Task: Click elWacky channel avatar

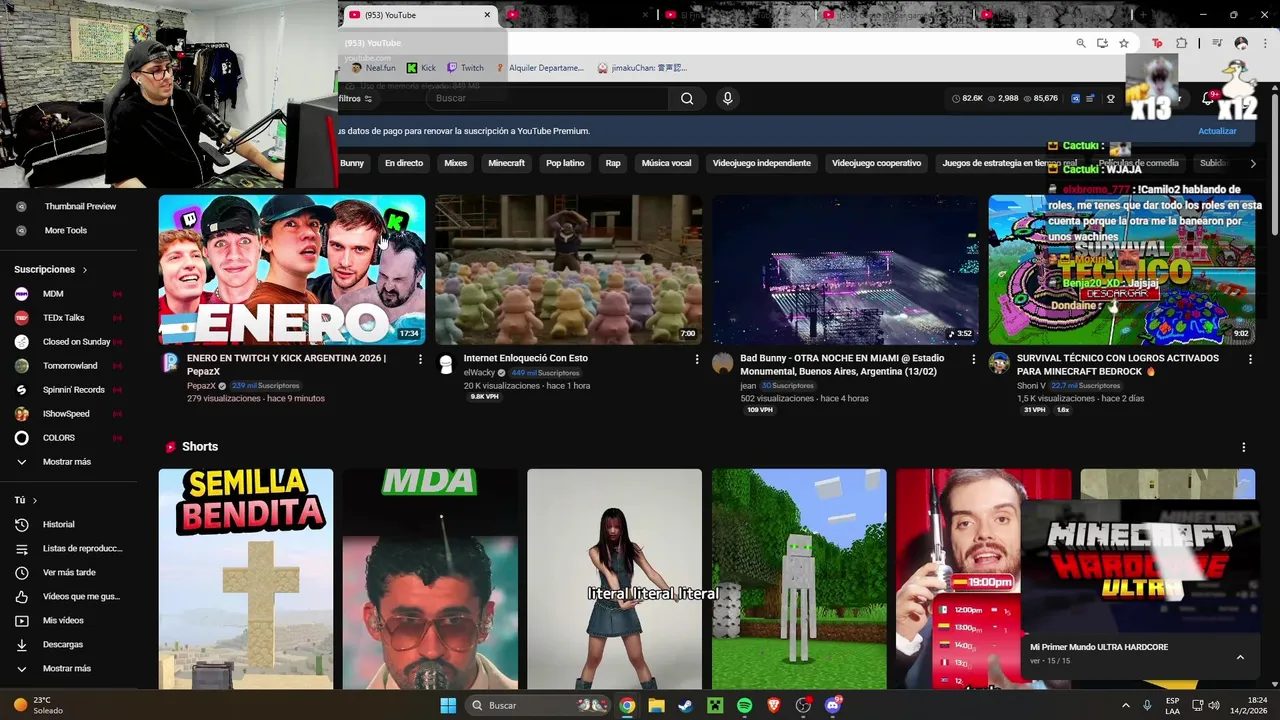Action: pos(446,364)
